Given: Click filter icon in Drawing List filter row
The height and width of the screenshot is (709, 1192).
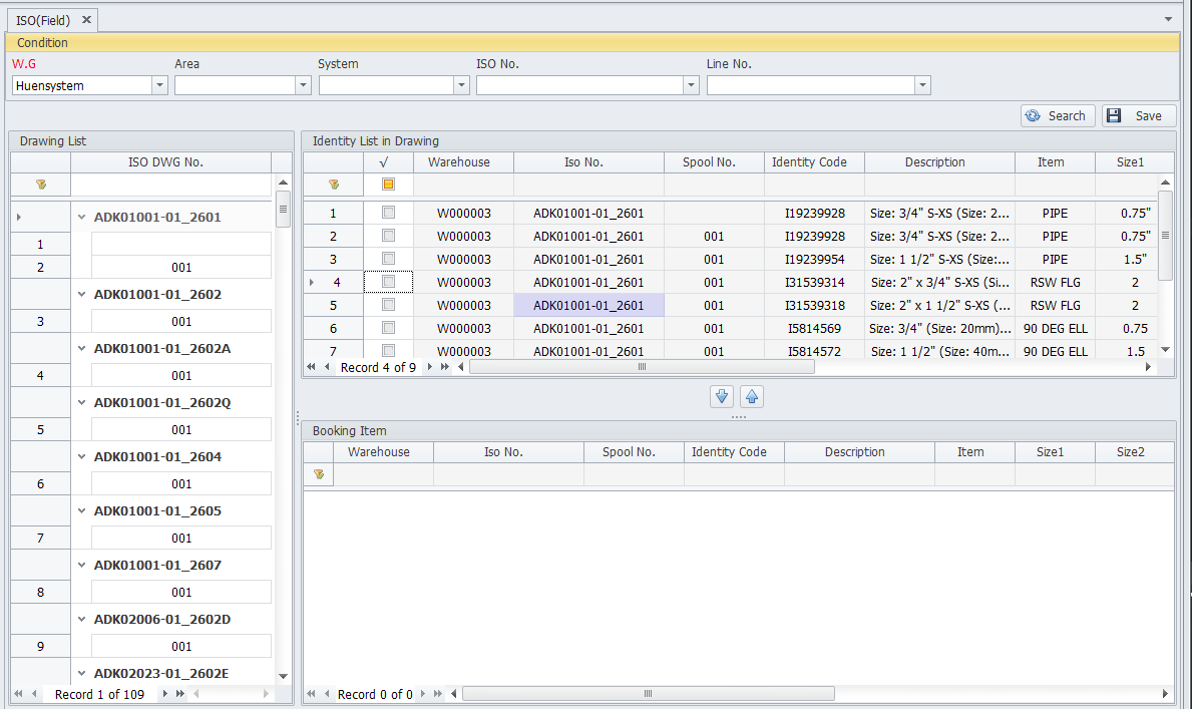Looking at the screenshot, I should [x=41, y=185].
